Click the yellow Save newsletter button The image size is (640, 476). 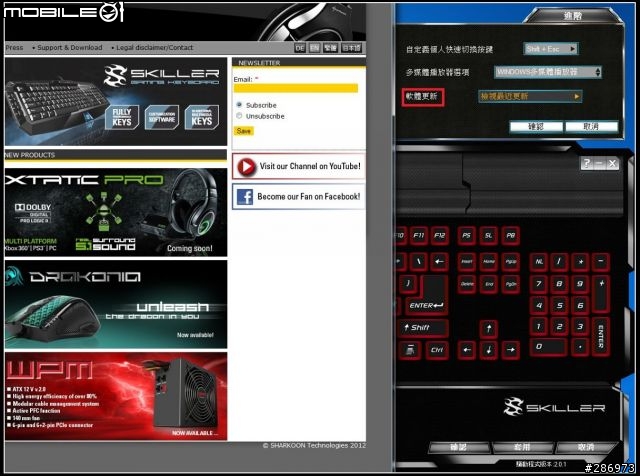244,131
